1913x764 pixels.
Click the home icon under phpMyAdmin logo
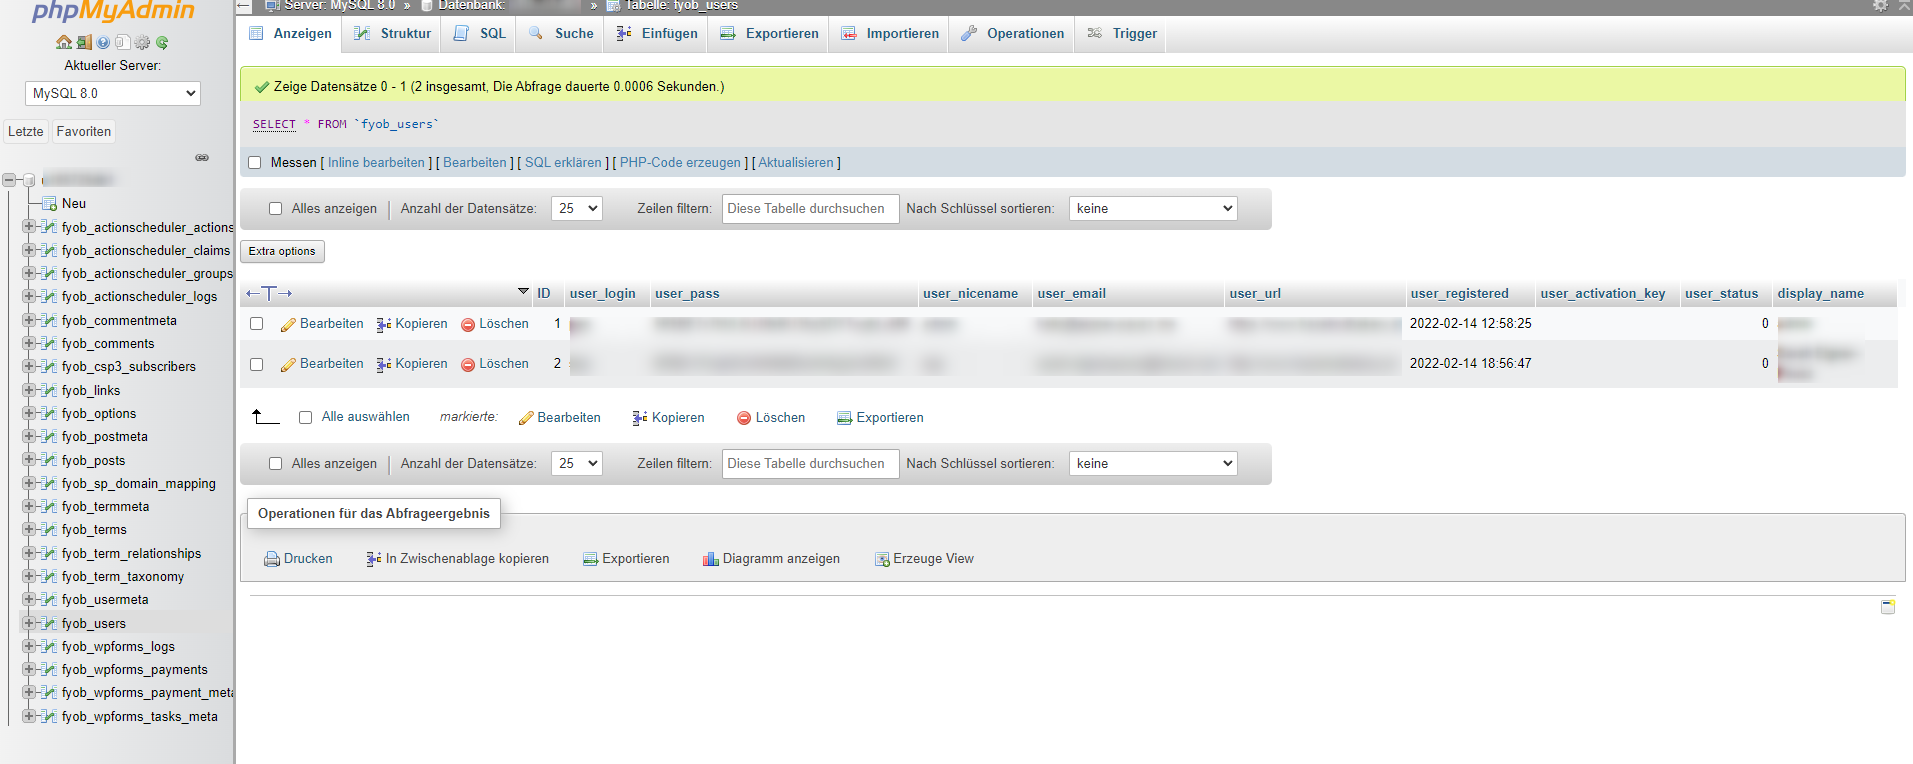(x=64, y=42)
